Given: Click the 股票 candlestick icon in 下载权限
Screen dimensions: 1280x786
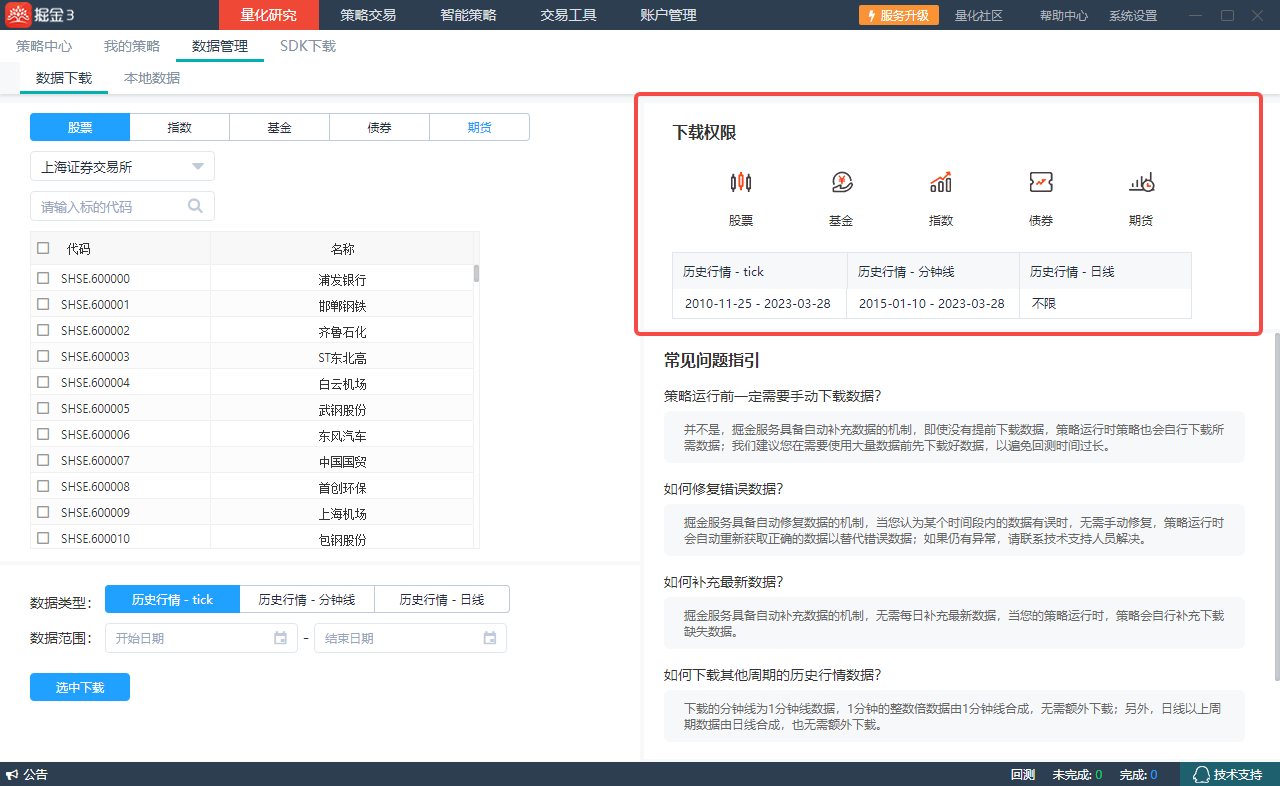Looking at the screenshot, I should [x=740, y=182].
